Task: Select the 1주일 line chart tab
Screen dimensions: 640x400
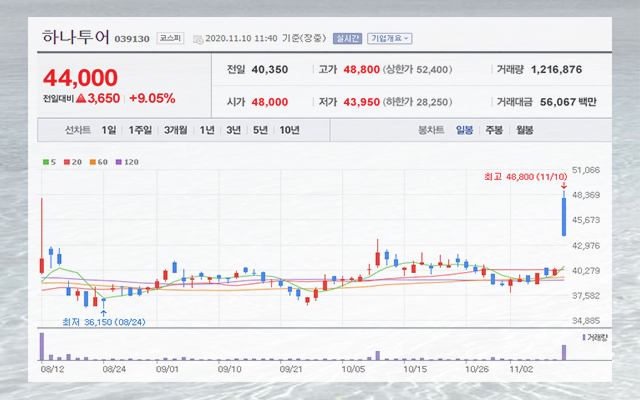Action: tap(140, 130)
